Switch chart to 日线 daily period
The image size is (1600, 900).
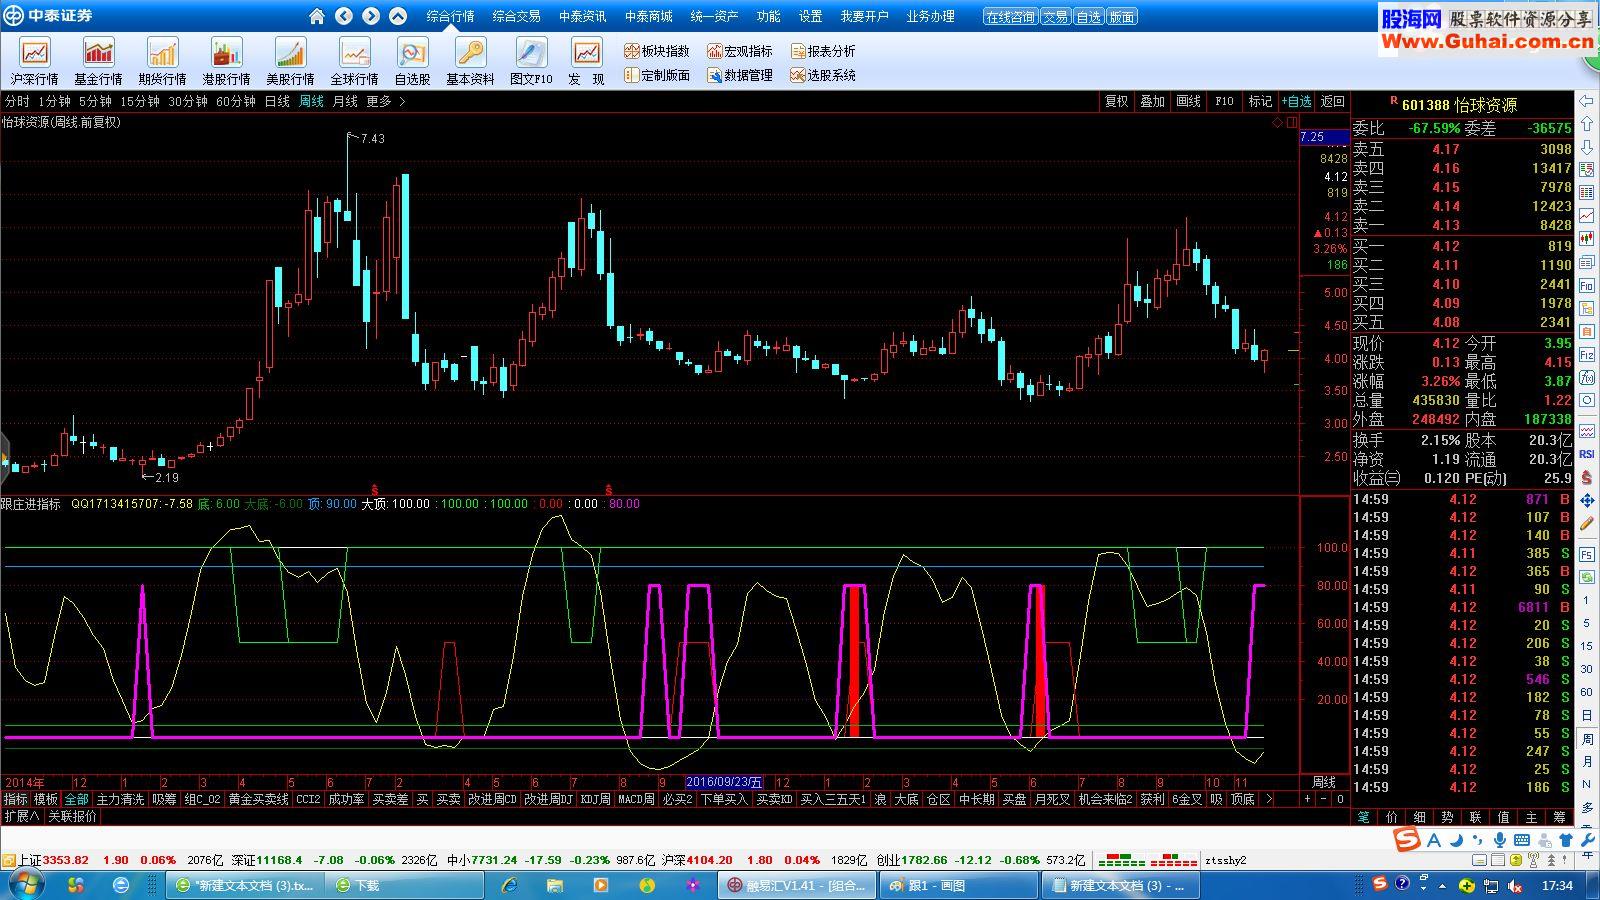pos(277,101)
